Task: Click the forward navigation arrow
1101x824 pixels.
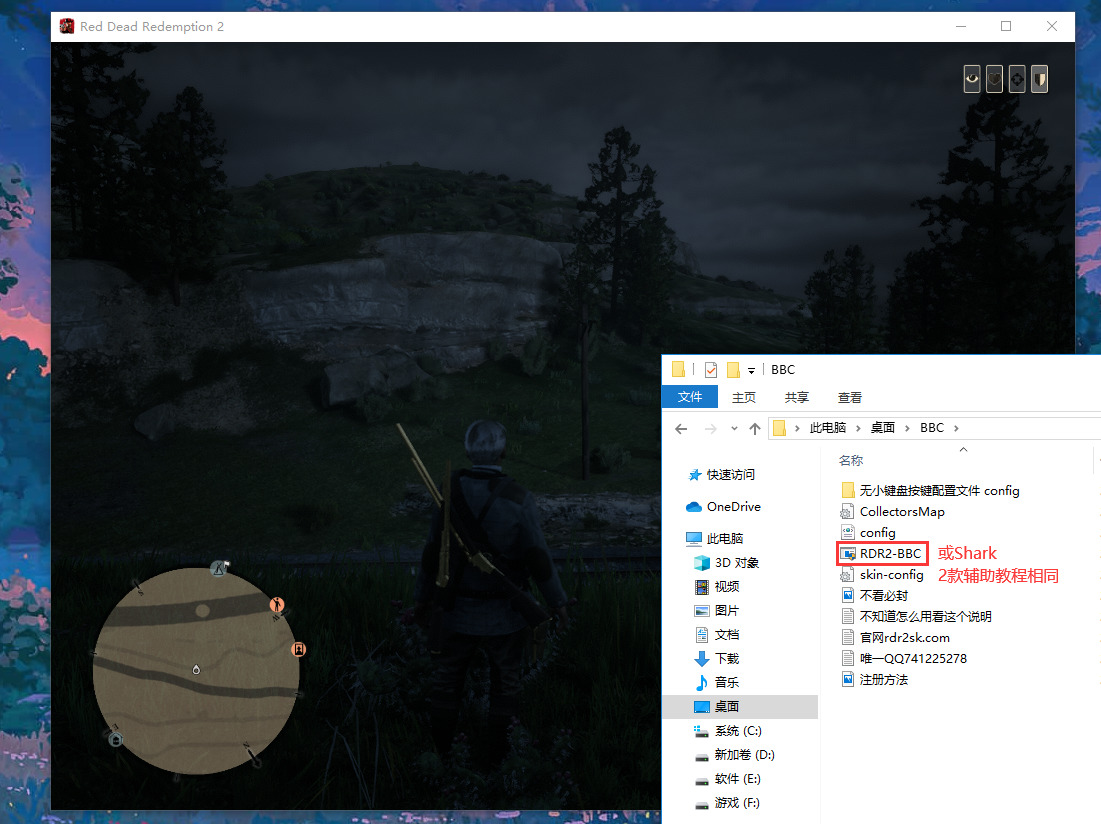Action: coord(711,428)
